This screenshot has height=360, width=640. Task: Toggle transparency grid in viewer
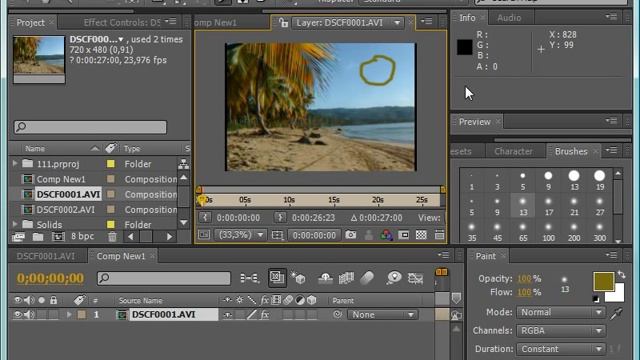coord(421,235)
